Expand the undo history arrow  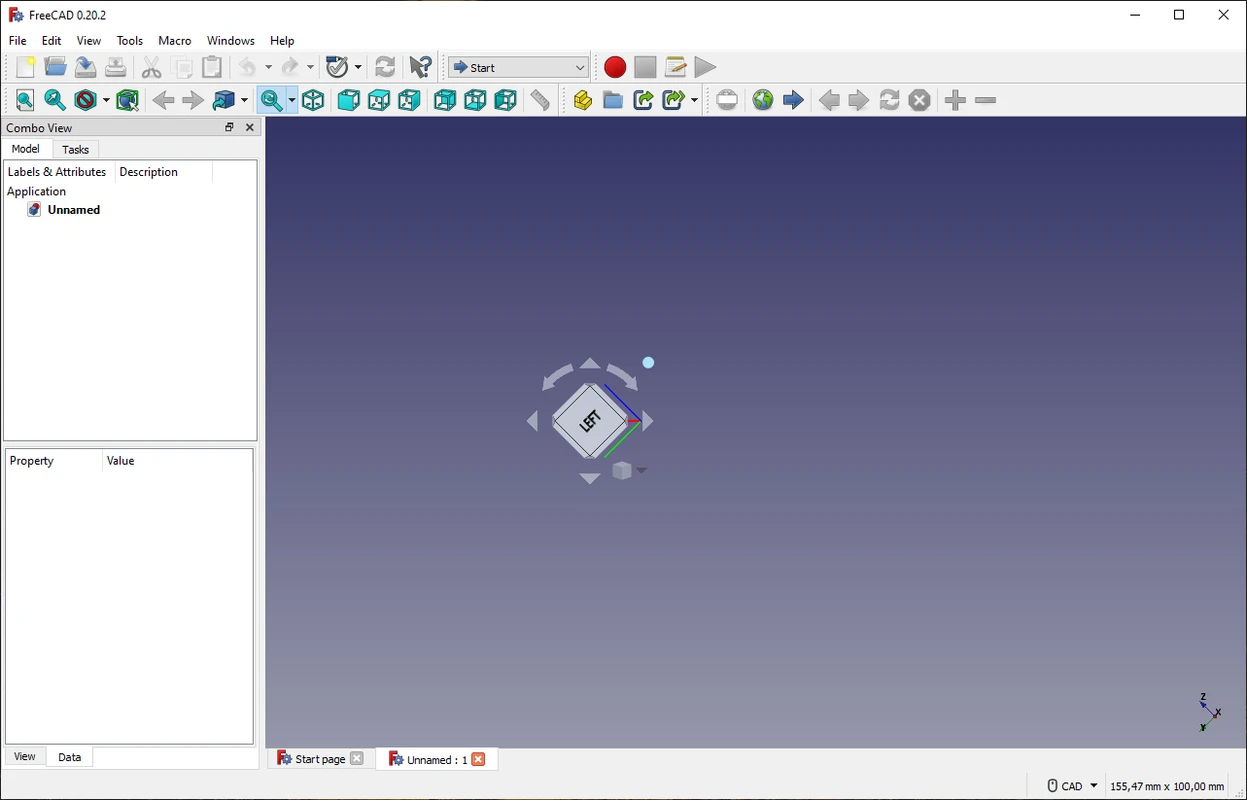(x=268, y=67)
